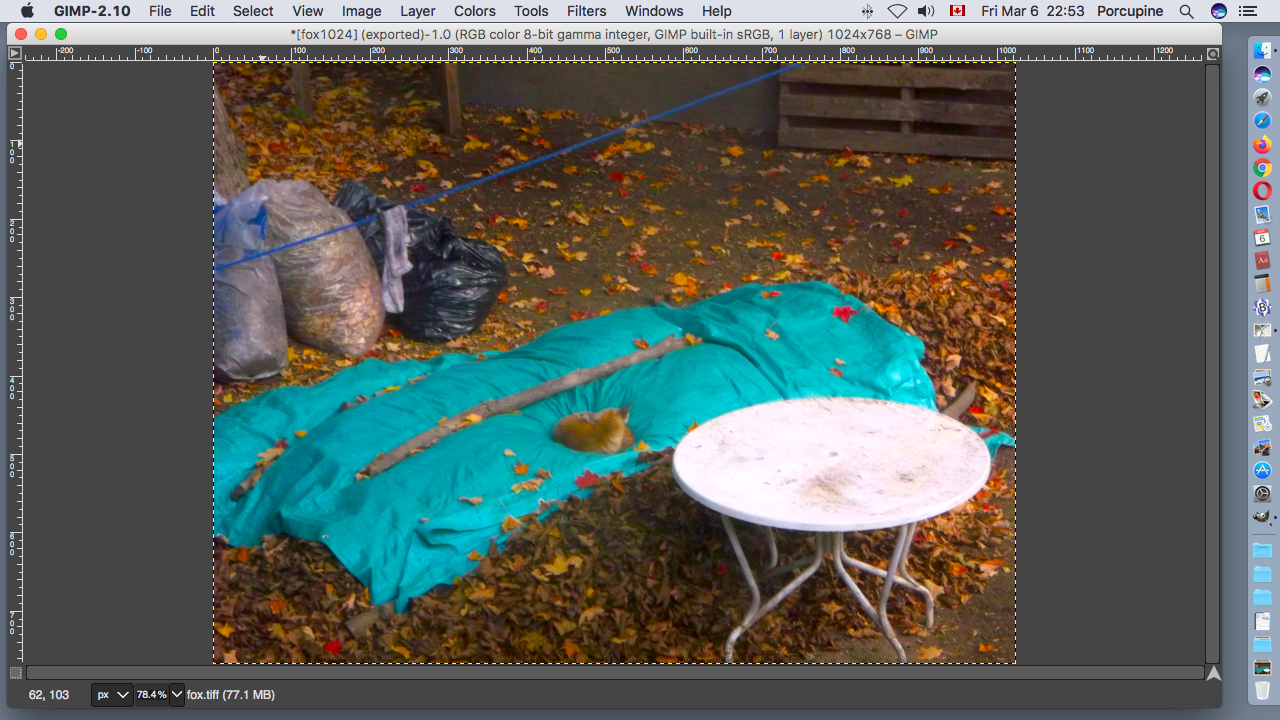Open the Trash in the Dock
This screenshot has width=1280, height=720.
(1262, 690)
